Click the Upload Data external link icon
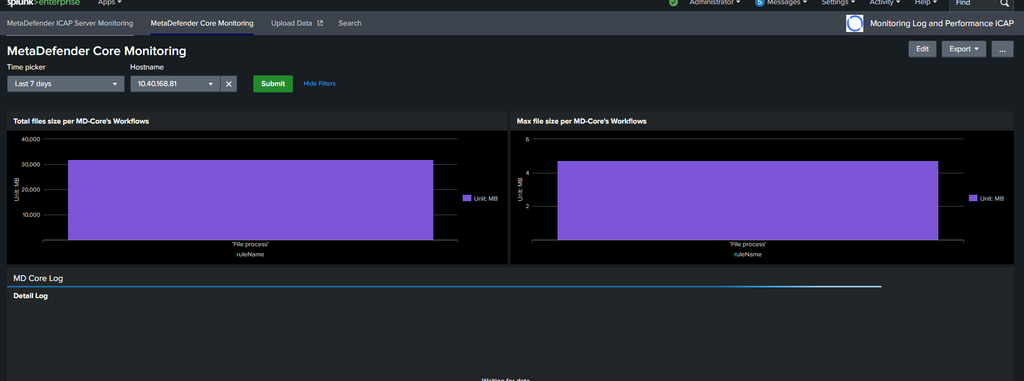 [319, 23]
